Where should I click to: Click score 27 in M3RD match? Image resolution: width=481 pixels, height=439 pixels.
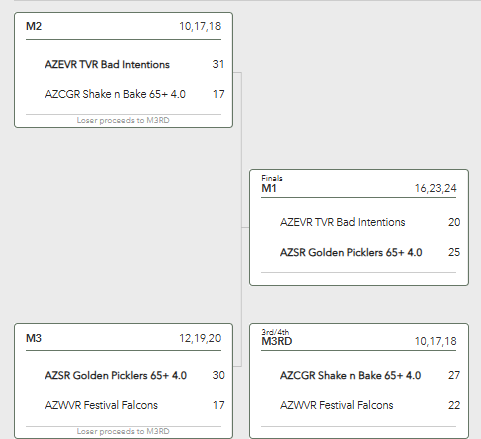(454, 375)
